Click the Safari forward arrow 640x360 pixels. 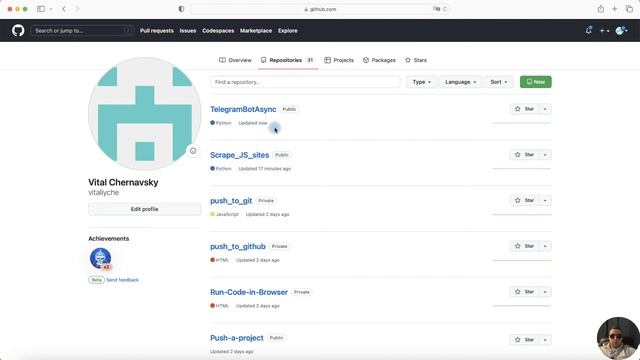77,9
